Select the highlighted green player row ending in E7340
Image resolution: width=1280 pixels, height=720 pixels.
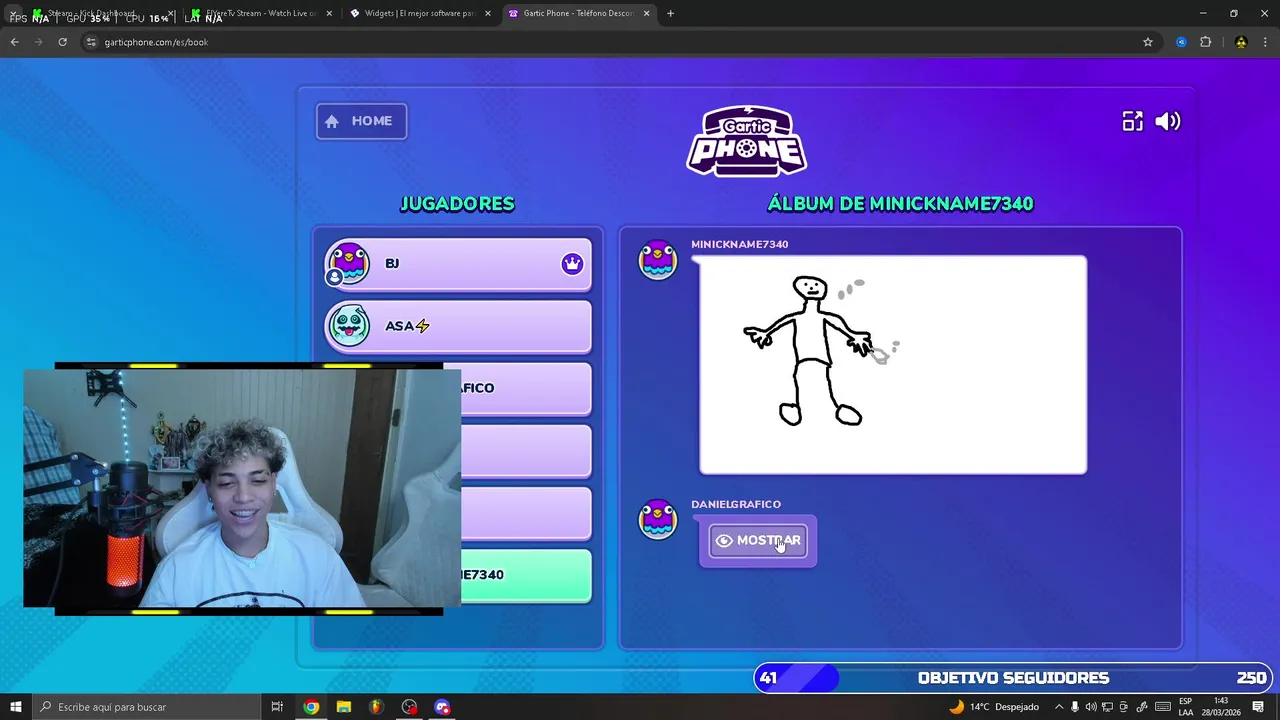pyautogui.click(x=526, y=575)
